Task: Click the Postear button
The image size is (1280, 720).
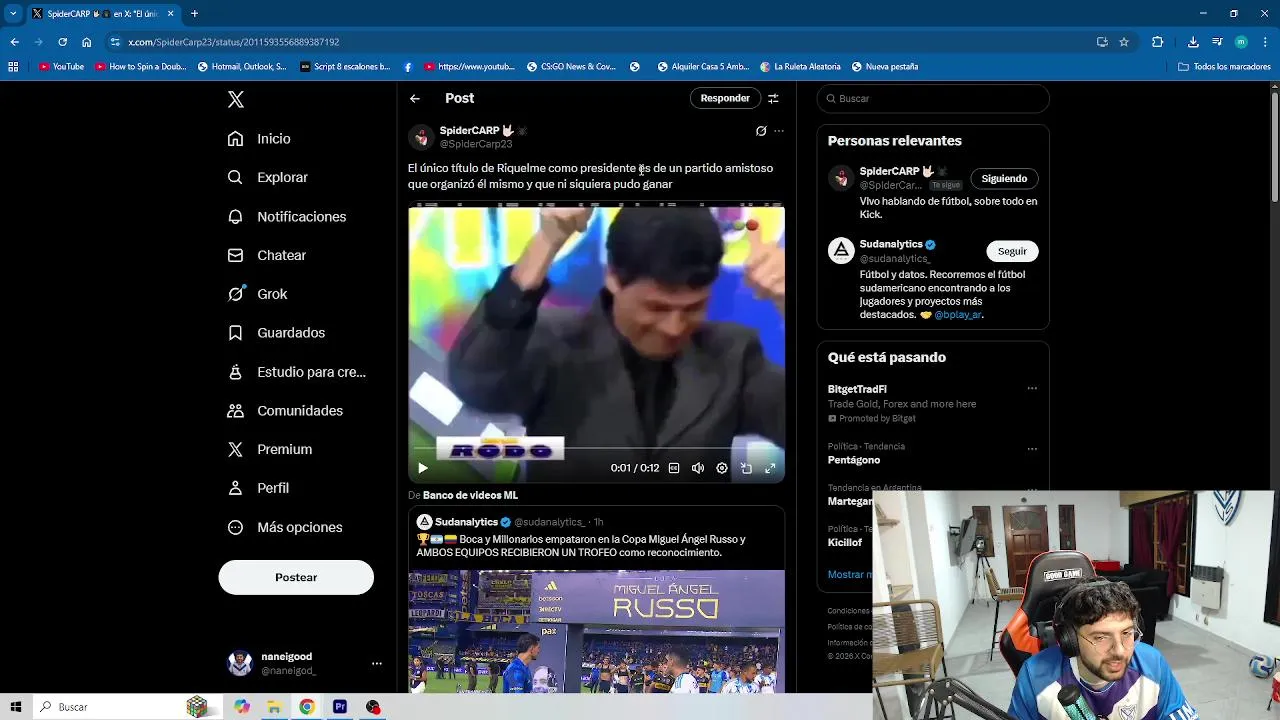Action: [x=296, y=577]
